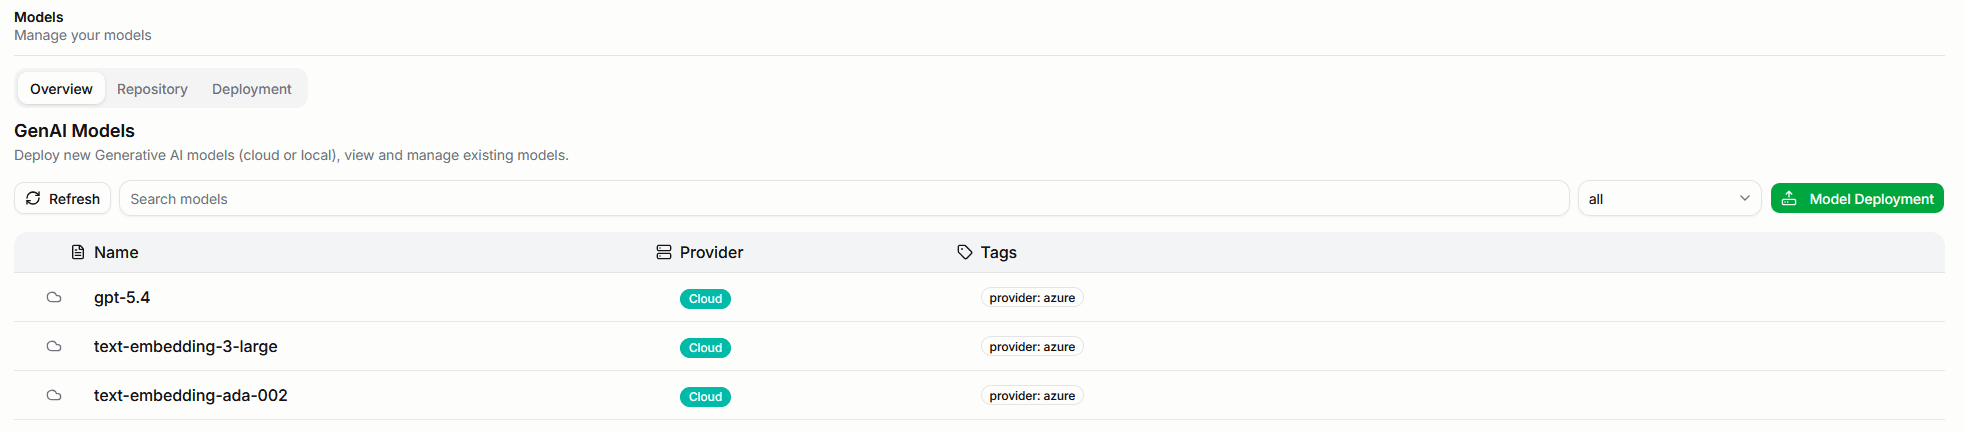Screen dimensions: 1964x431
Task: Click the tag icon in Tags header
Action: point(965,252)
